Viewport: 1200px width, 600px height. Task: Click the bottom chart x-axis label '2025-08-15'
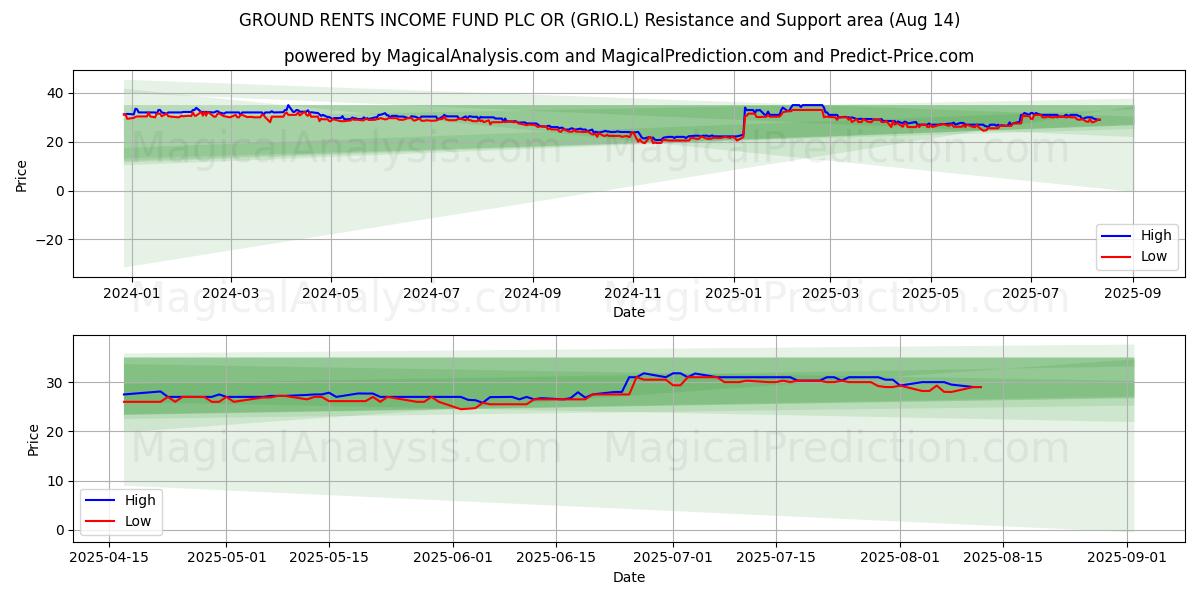1003,558
